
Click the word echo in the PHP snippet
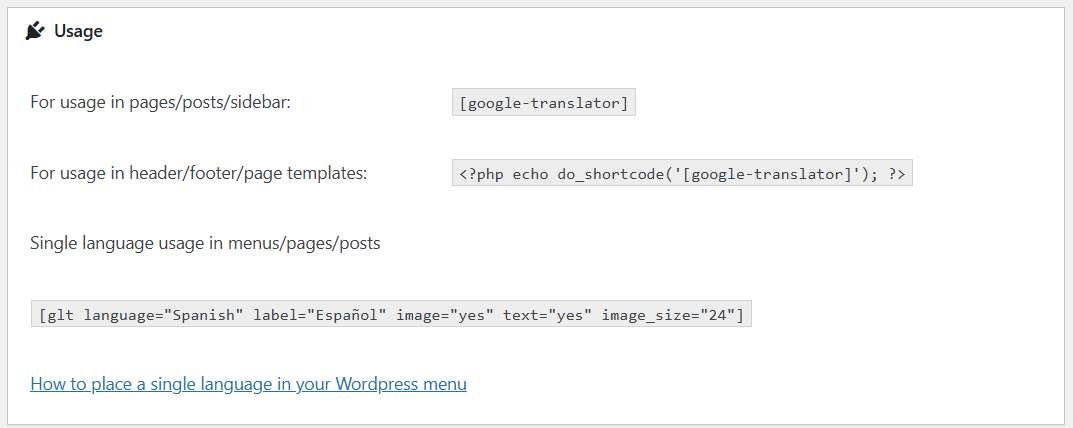(530, 174)
